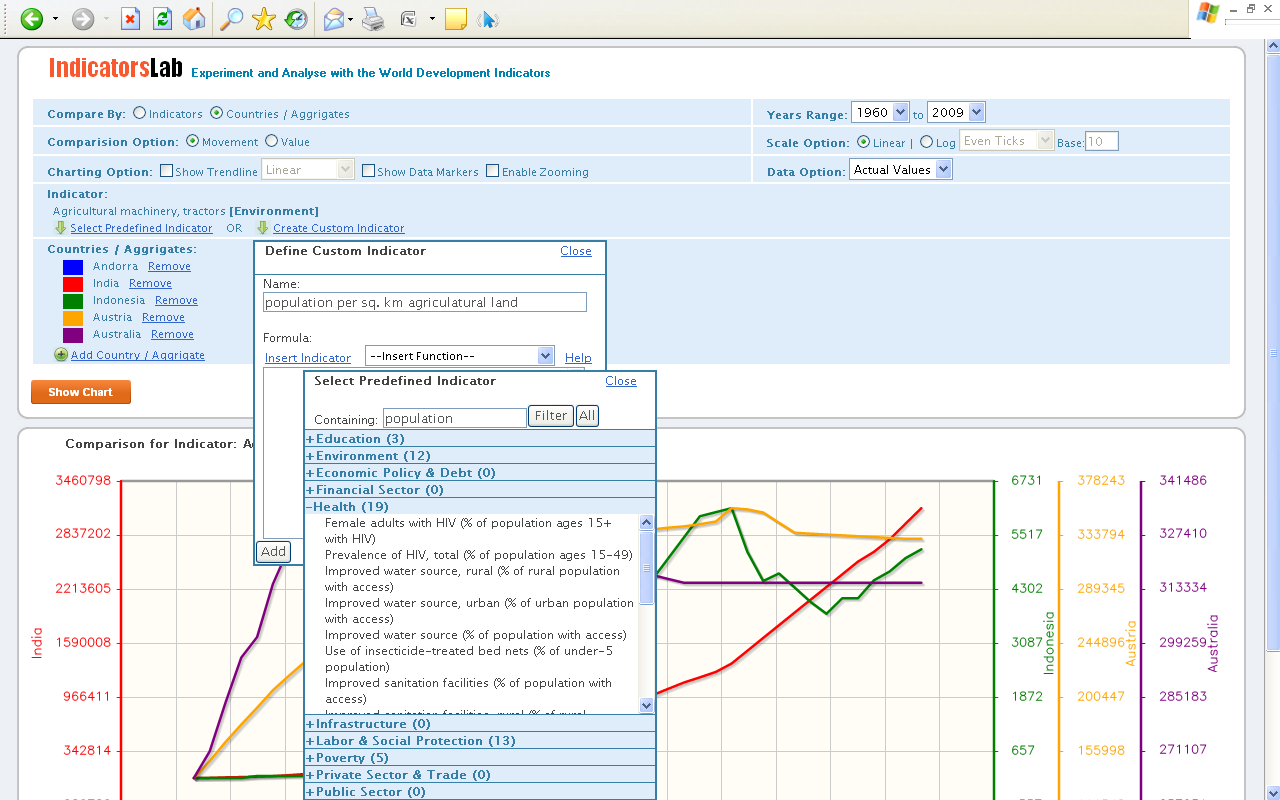The height and width of the screenshot is (800, 1280).
Task: Open end year 2009 dropdown
Action: [x=956, y=113]
